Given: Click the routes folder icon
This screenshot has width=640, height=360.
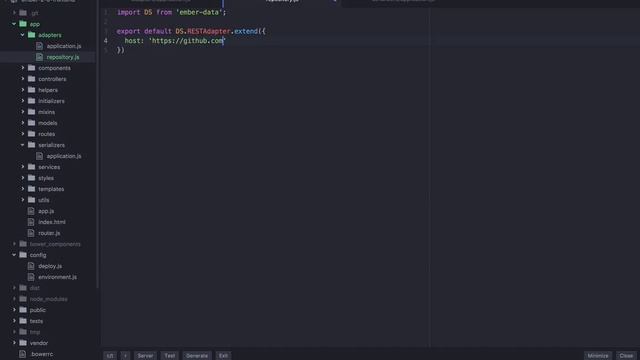Looking at the screenshot, I should (31, 134).
